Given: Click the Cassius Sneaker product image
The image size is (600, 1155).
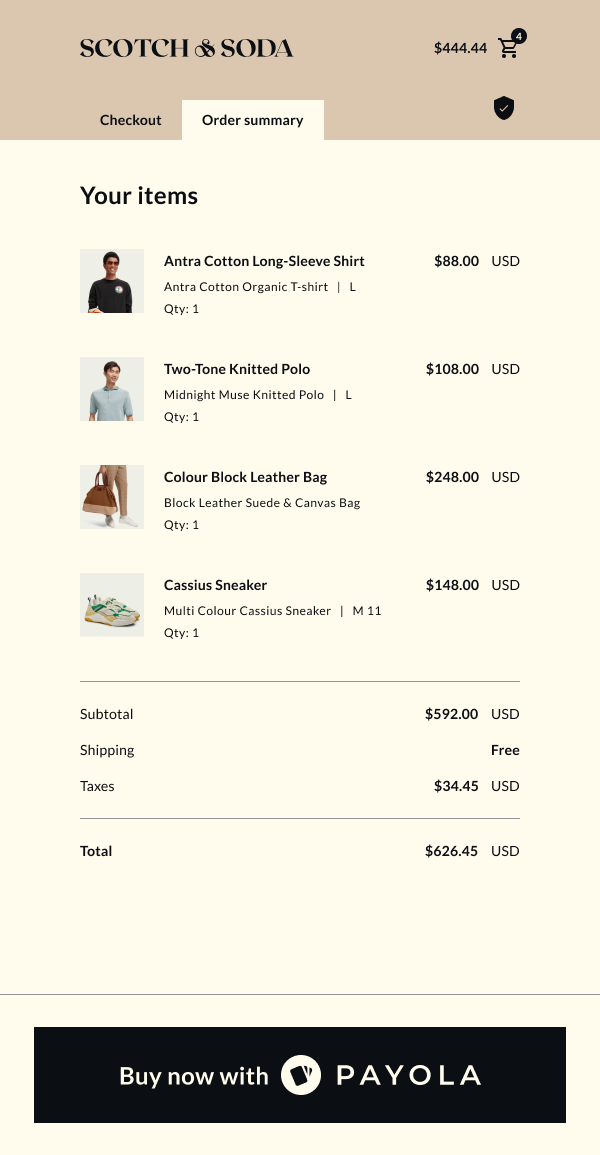Looking at the screenshot, I should [x=112, y=605].
